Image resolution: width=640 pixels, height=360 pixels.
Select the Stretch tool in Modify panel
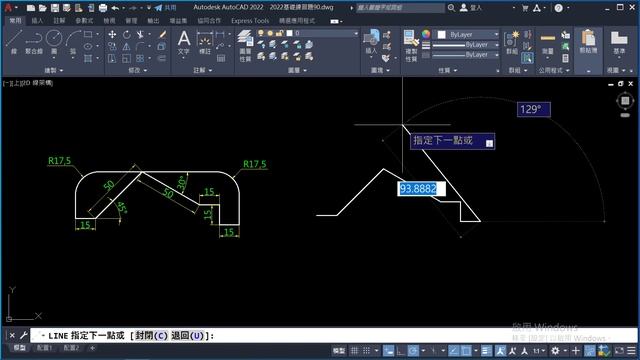click(x=112, y=58)
